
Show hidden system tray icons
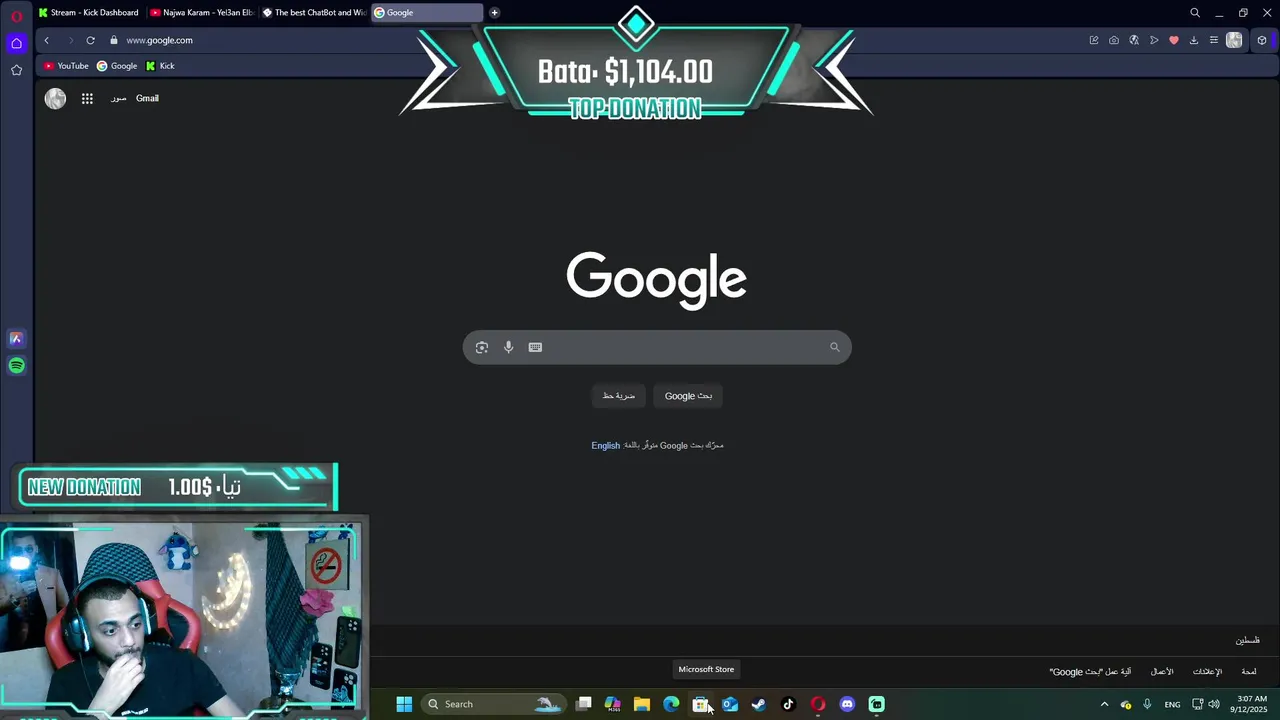[x=1104, y=704]
